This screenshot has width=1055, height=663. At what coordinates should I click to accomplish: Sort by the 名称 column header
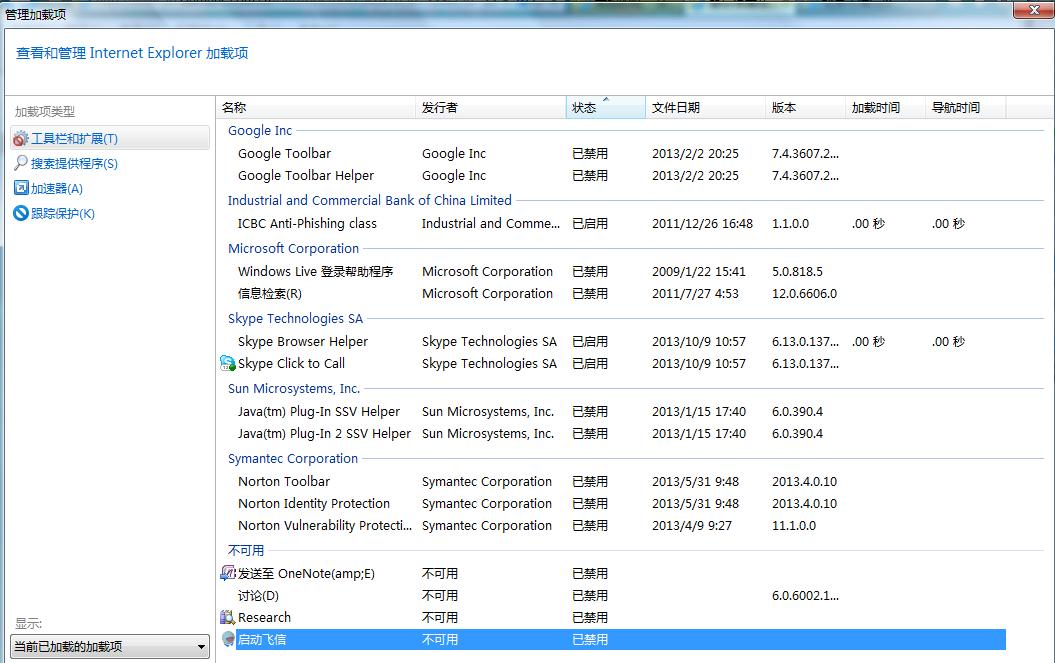pyautogui.click(x=316, y=108)
